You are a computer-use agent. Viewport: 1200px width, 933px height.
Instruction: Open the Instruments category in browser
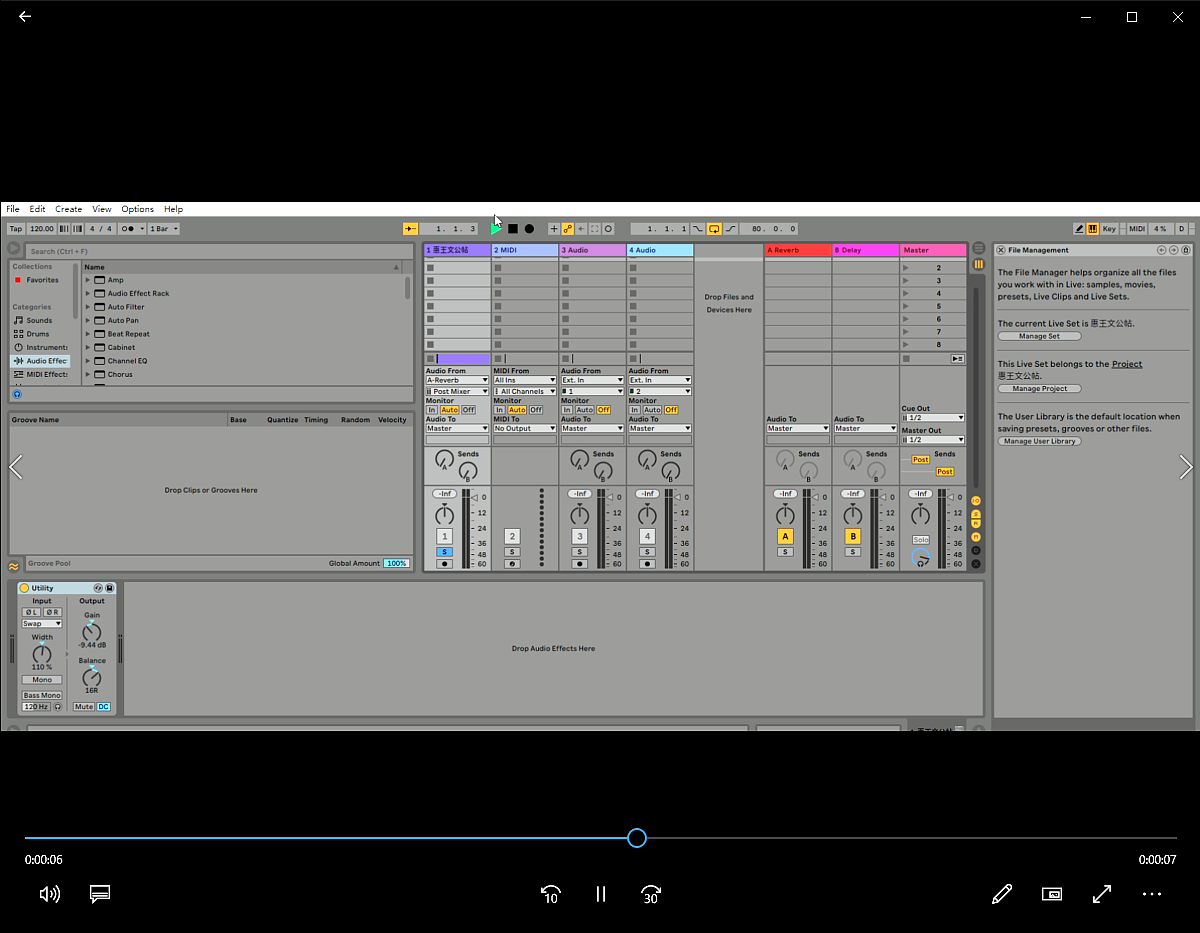[x=41, y=348]
